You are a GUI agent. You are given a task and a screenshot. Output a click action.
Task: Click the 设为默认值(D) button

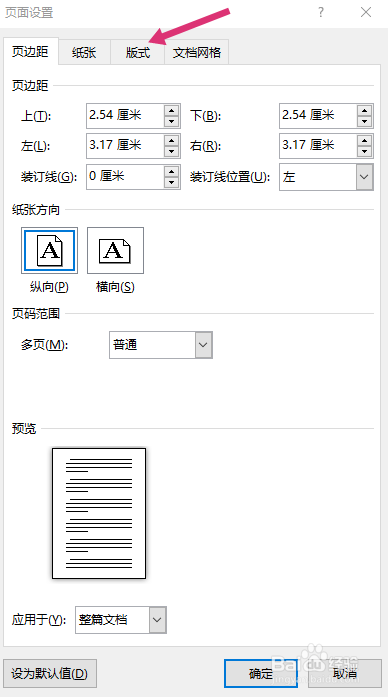(50, 673)
